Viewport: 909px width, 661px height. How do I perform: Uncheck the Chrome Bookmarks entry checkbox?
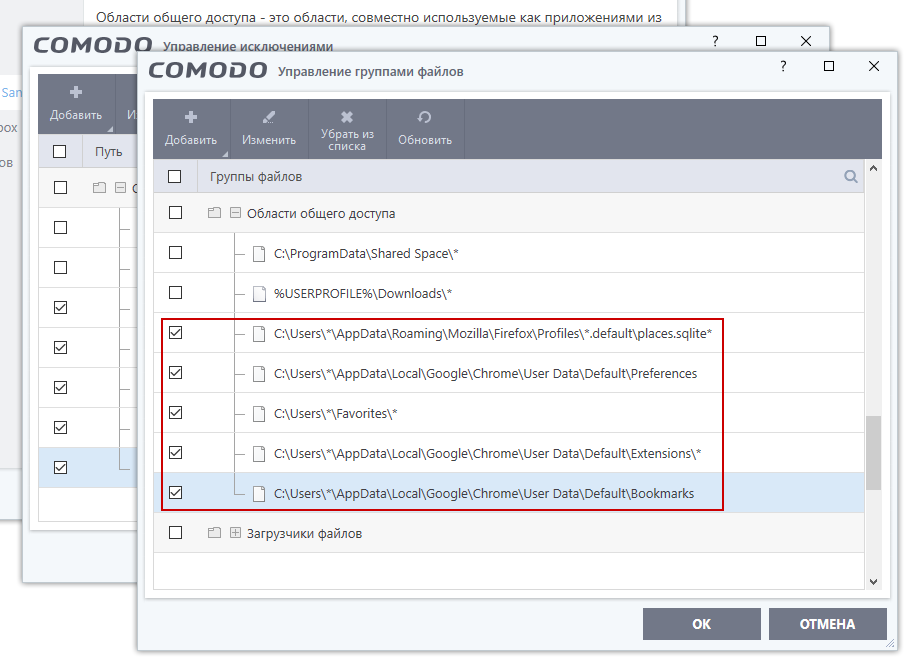point(175,493)
